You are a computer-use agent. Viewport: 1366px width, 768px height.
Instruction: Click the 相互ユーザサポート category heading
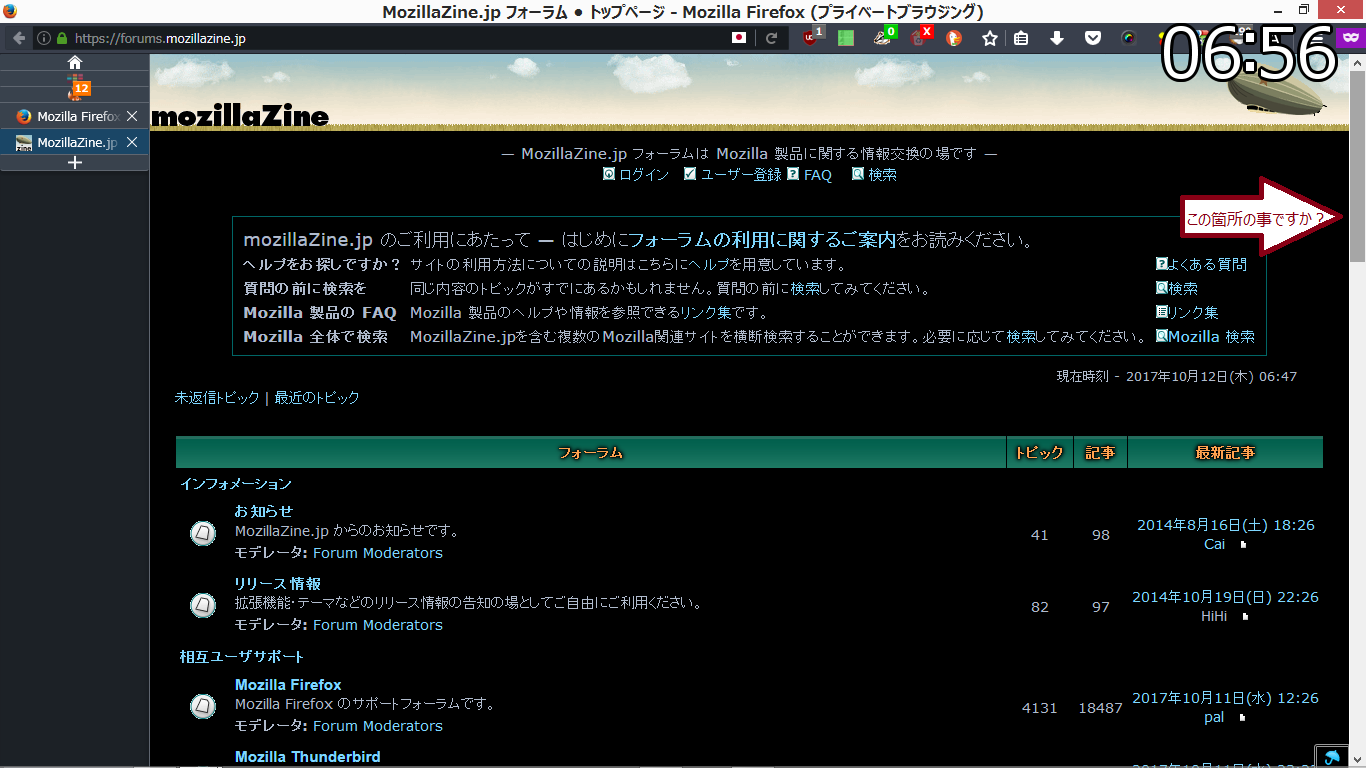click(242, 657)
